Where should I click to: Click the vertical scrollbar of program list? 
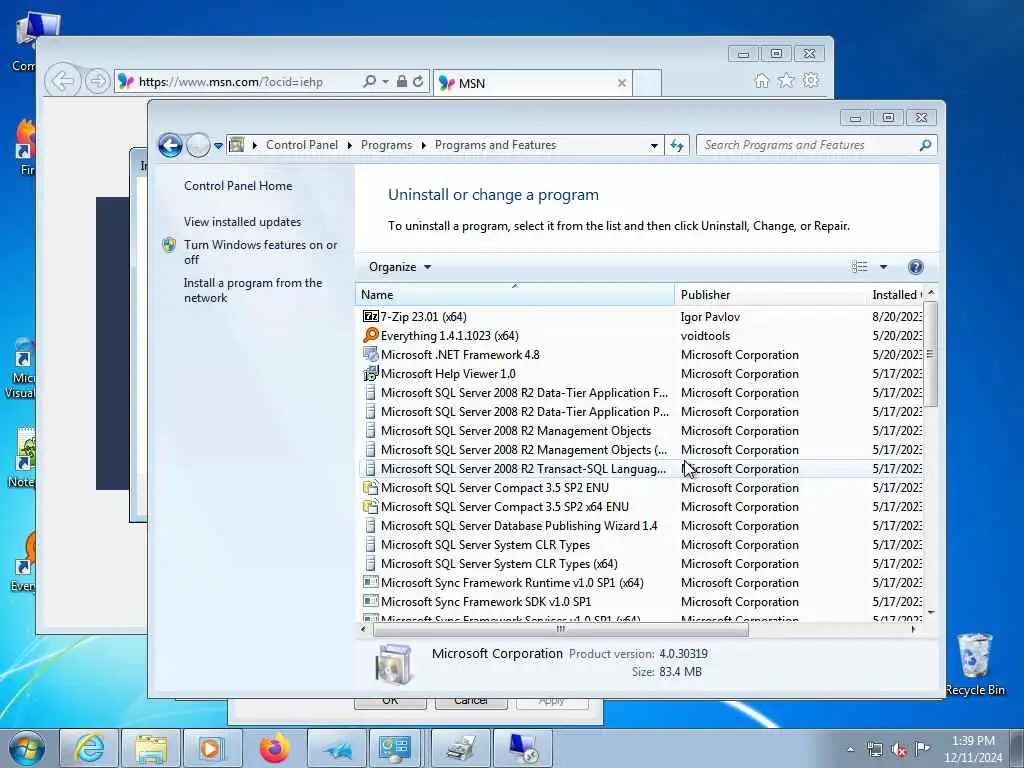coord(931,353)
